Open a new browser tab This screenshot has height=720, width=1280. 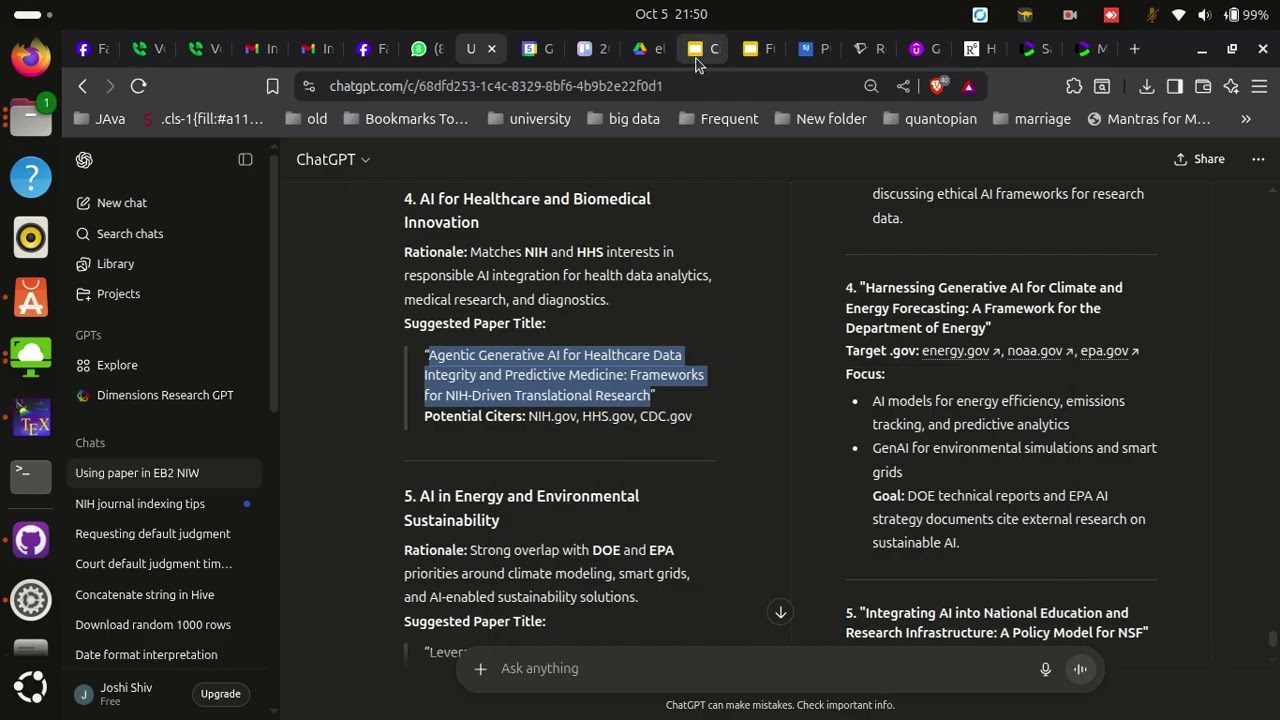pos(1134,49)
